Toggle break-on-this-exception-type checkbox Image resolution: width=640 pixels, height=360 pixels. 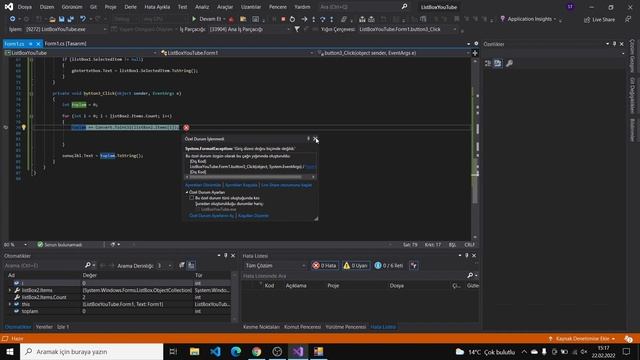pos(191,198)
